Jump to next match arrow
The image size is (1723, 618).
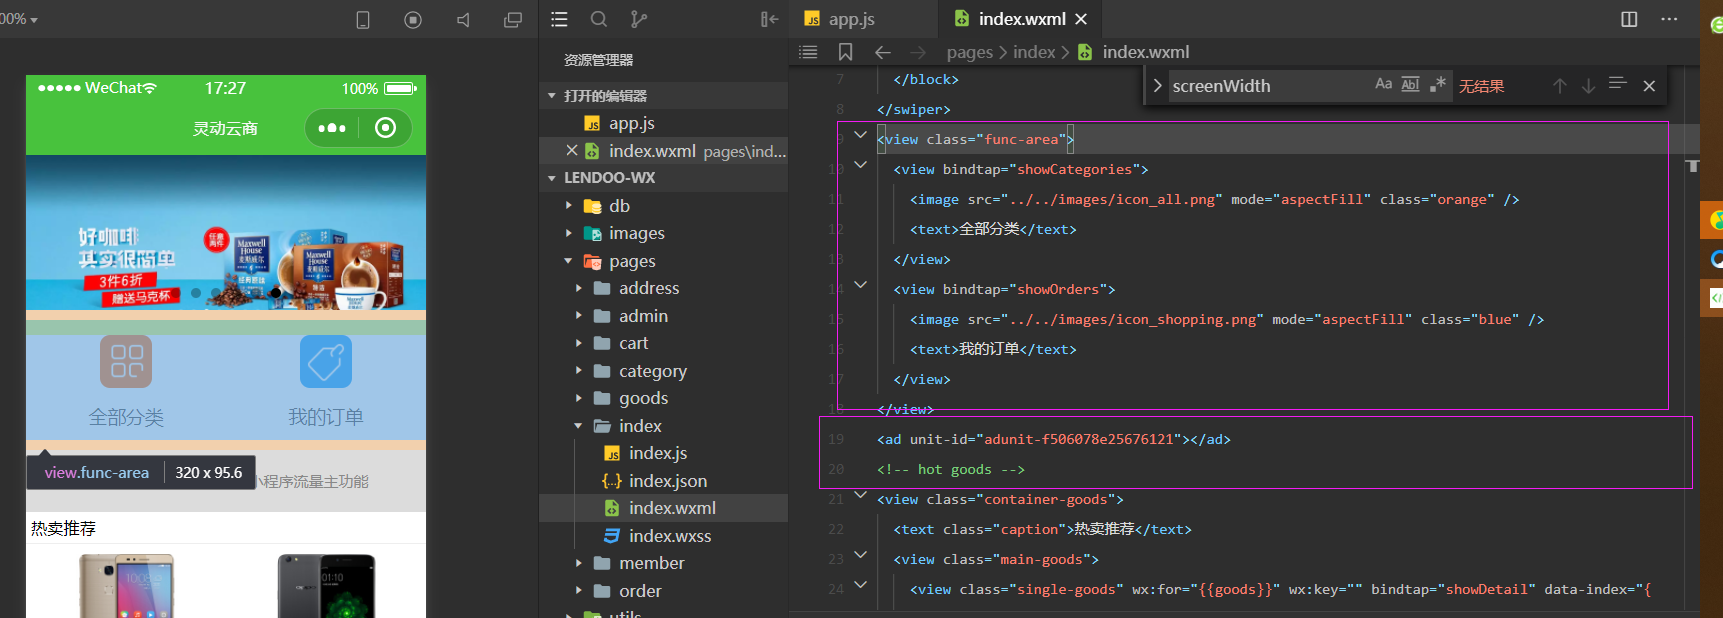(x=1588, y=86)
